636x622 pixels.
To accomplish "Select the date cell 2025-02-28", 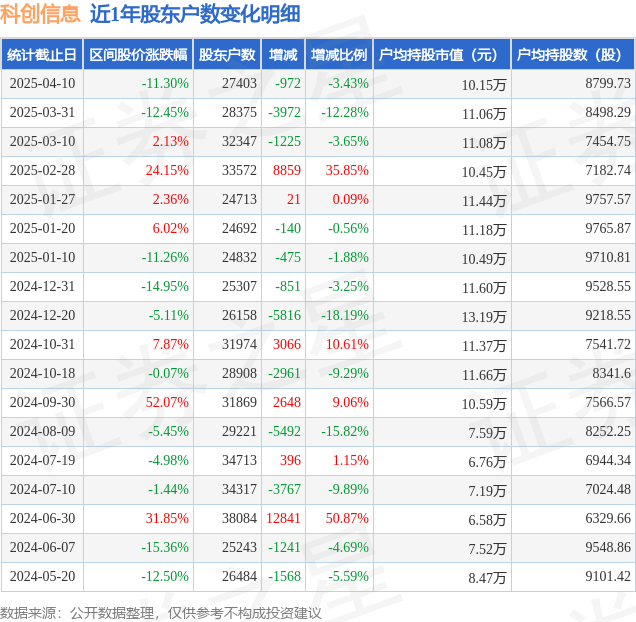I will pos(43,170).
